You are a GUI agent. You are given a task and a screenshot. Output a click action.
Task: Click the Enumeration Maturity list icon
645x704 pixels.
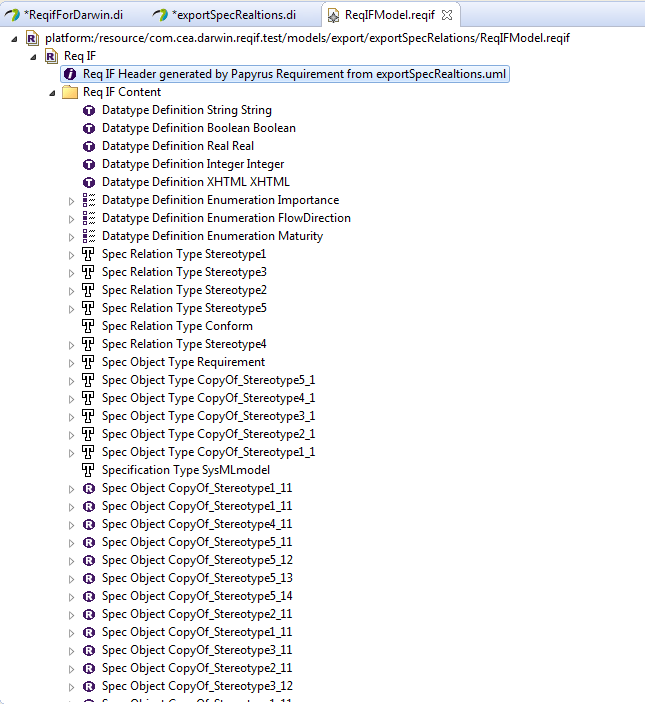89,236
